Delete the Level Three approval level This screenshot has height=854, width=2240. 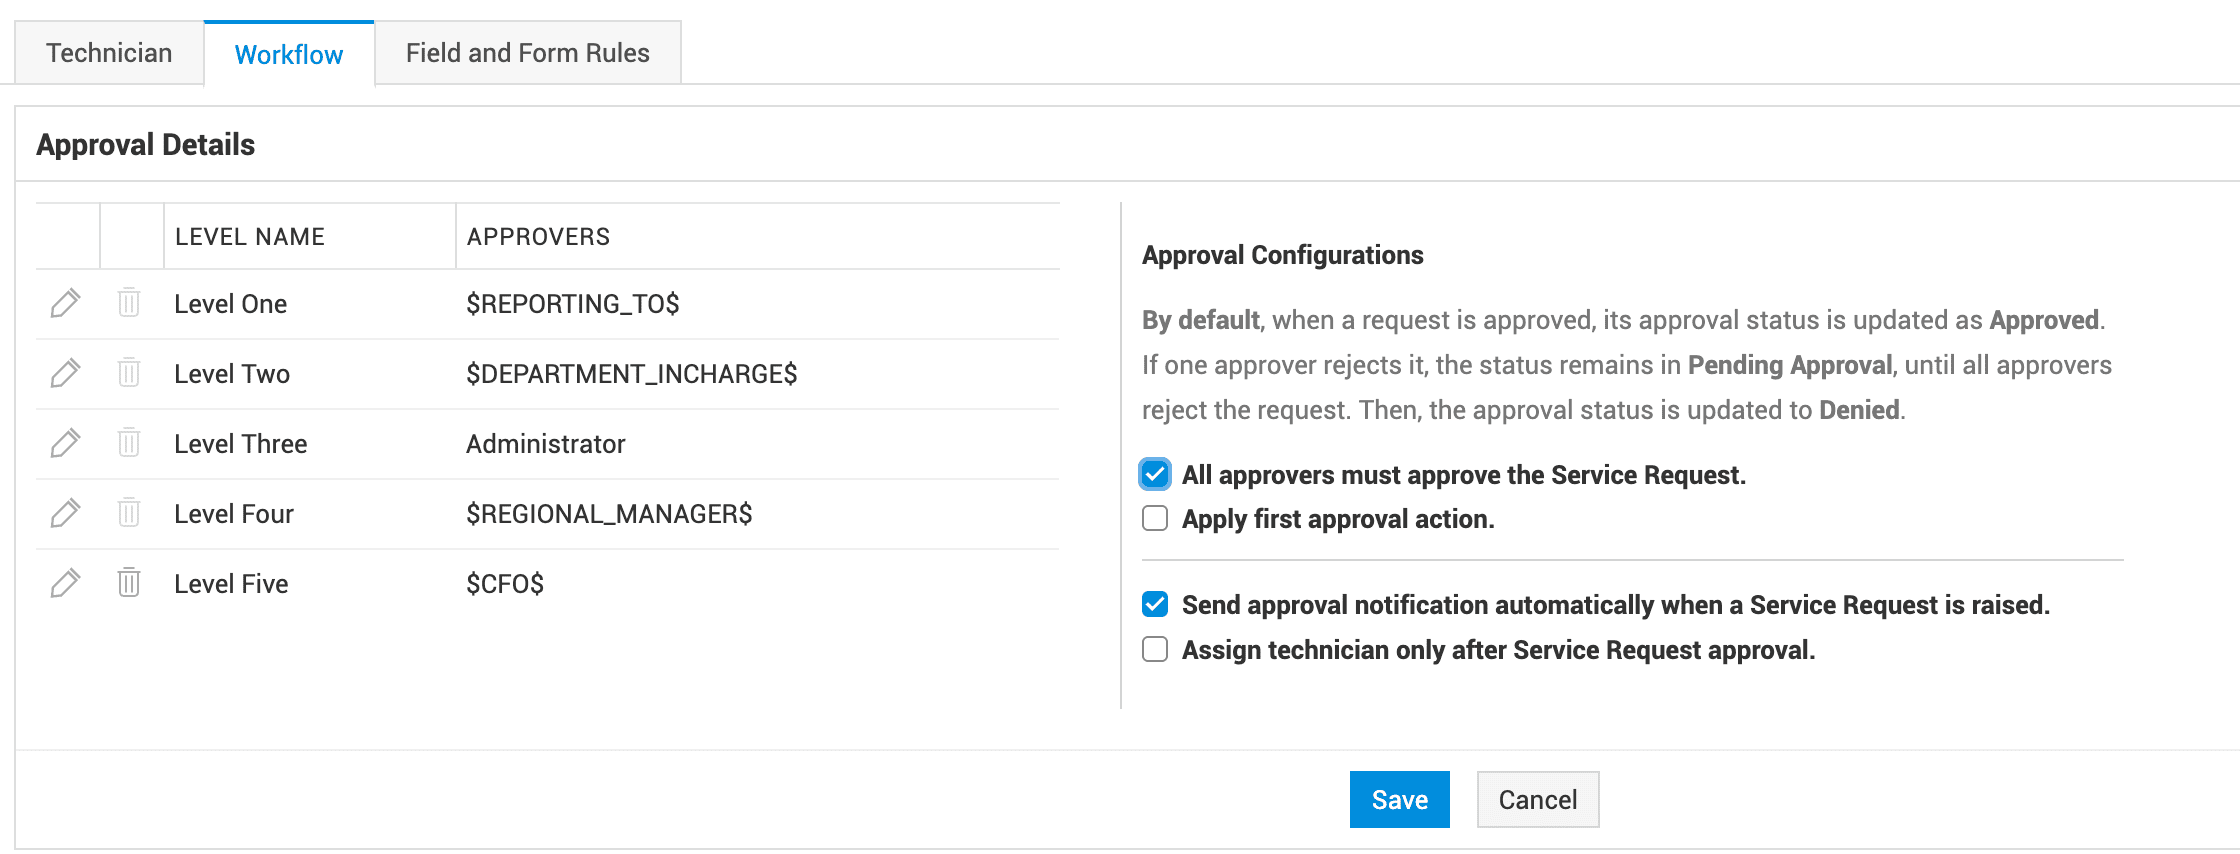pos(129,443)
